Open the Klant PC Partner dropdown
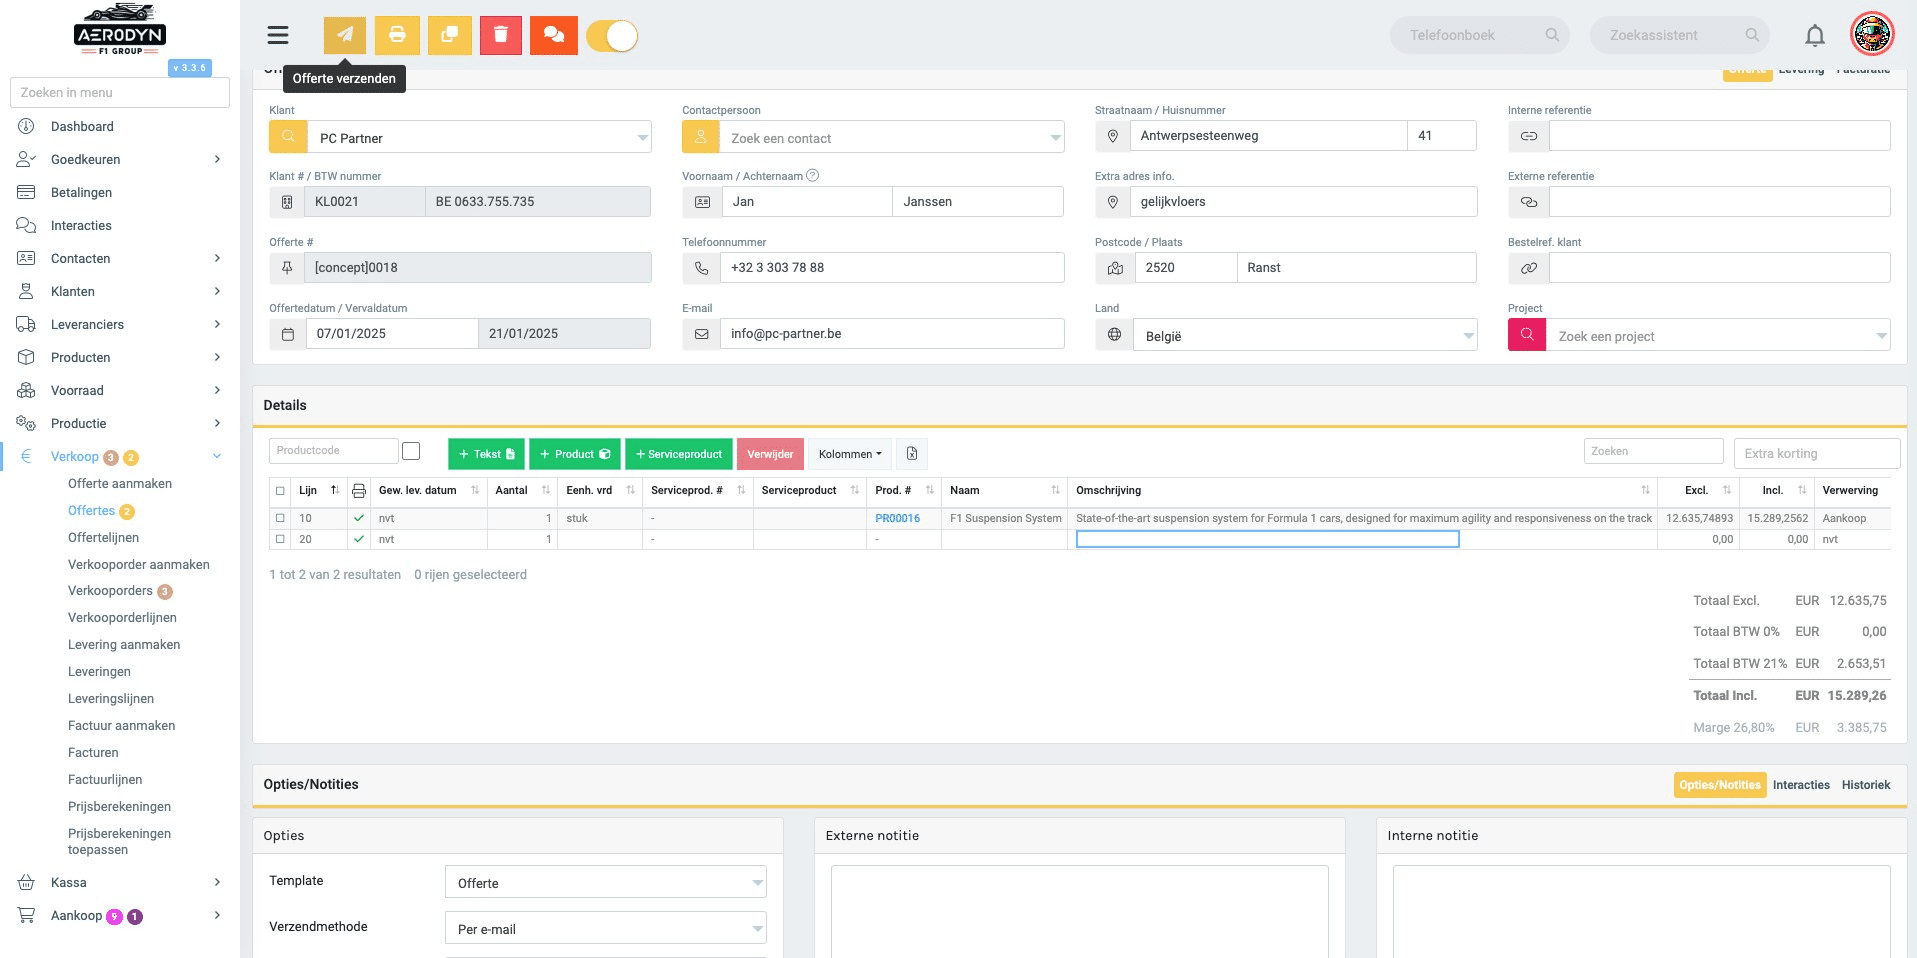 479,137
